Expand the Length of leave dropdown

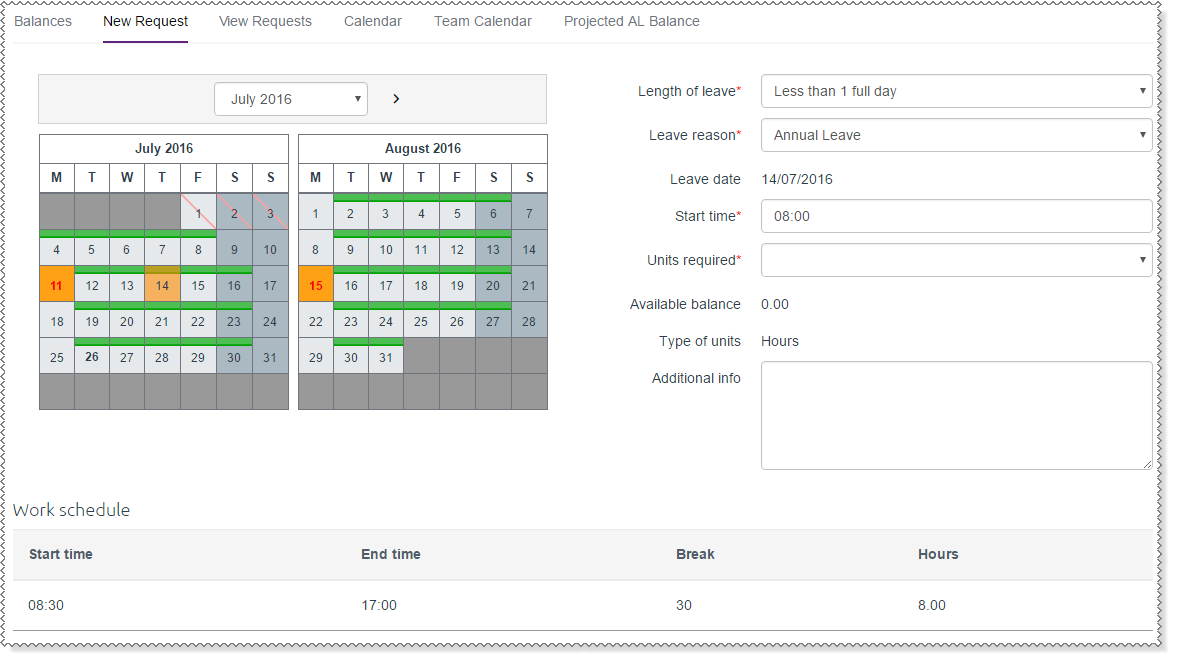pyautogui.click(x=956, y=91)
